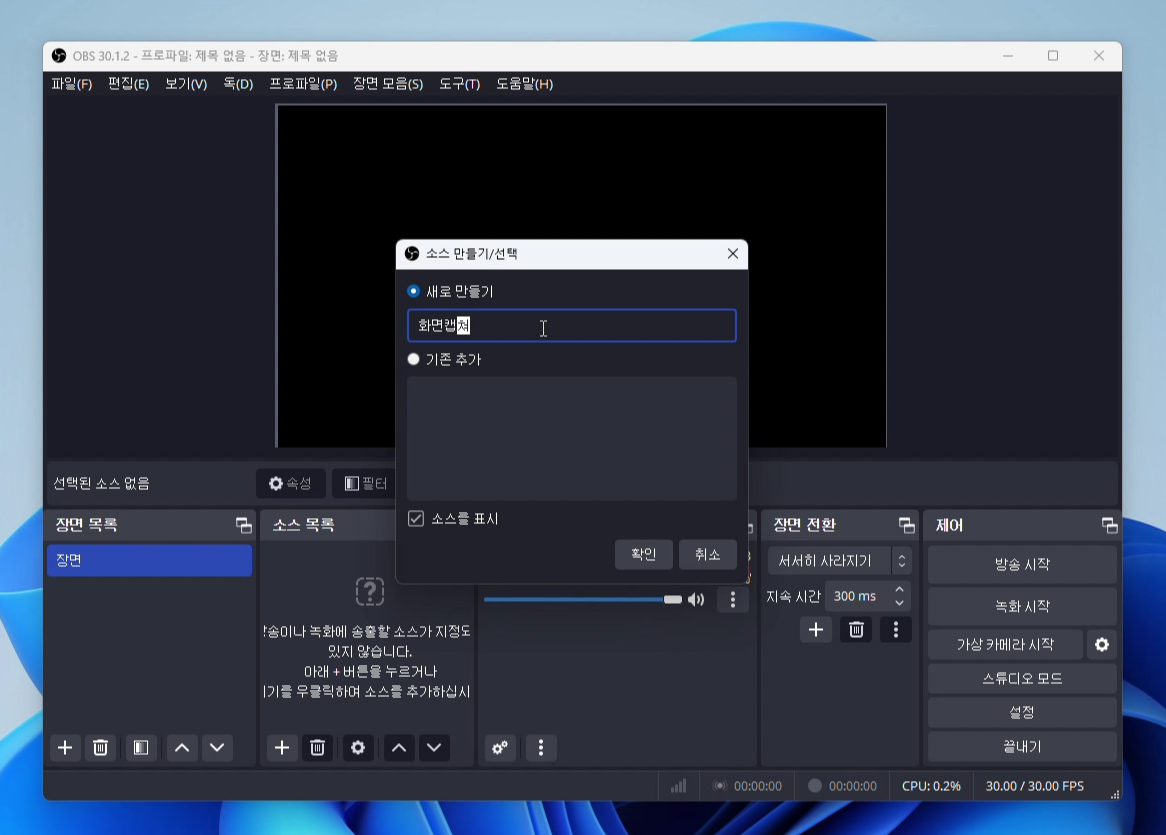Click 방송 시작 button
Image resolution: width=1166 pixels, height=835 pixels.
coord(1022,564)
